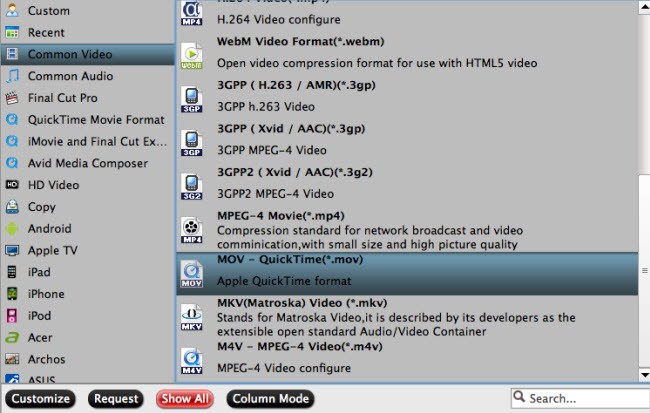
Task: Click the iMovie and Final Cut Express icon
Action: click(x=12, y=141)
